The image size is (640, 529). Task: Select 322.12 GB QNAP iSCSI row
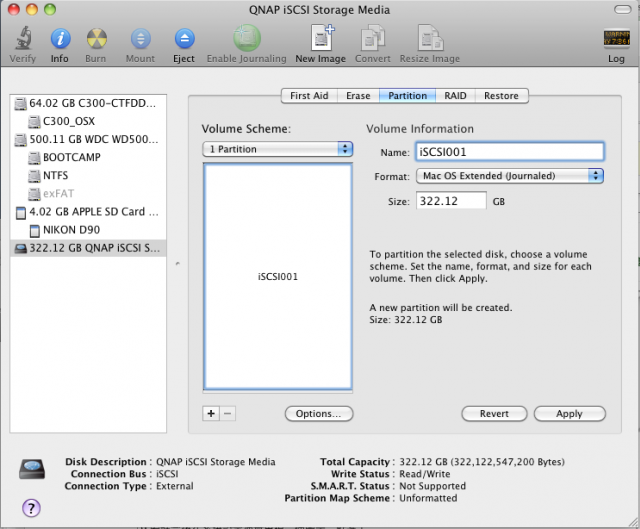[88, 248]
